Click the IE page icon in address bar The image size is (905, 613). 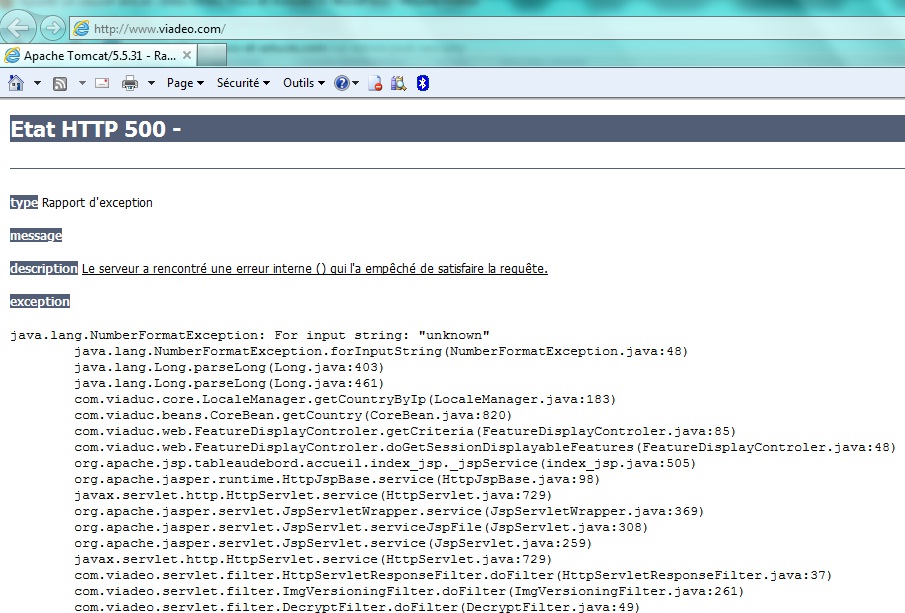pyautogui.click(x=81, y=28)
